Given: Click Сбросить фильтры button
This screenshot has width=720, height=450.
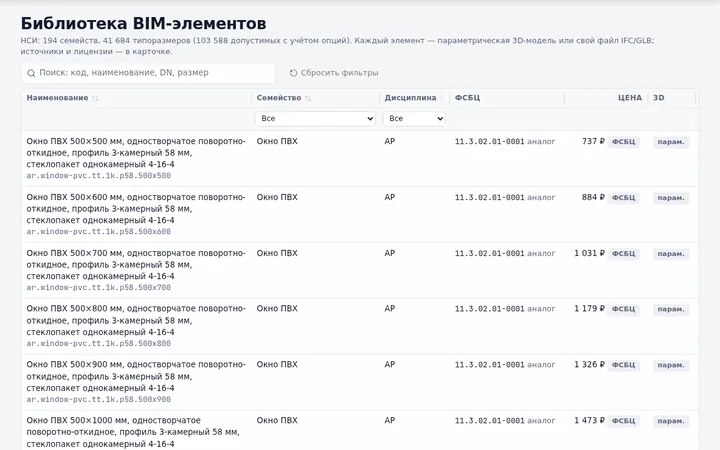Looking at the screenshot, I should (x=334, y=73).
